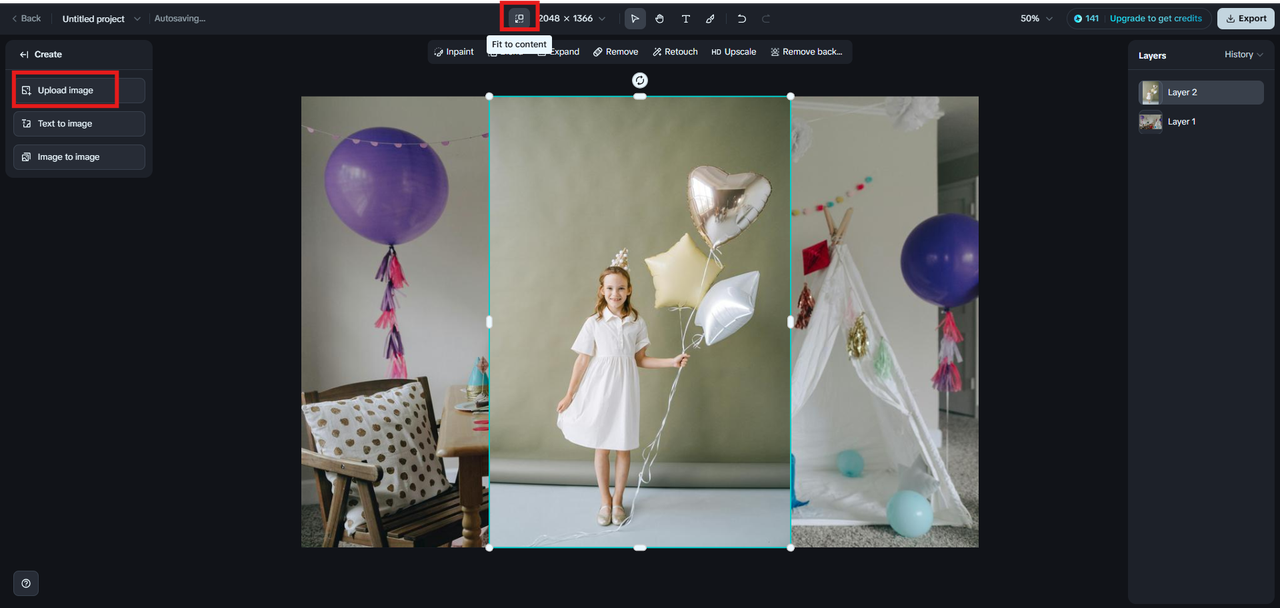Choose the Retouch tool
Image resolution: width=1280 pixels, height=608 pixels.
675,52
